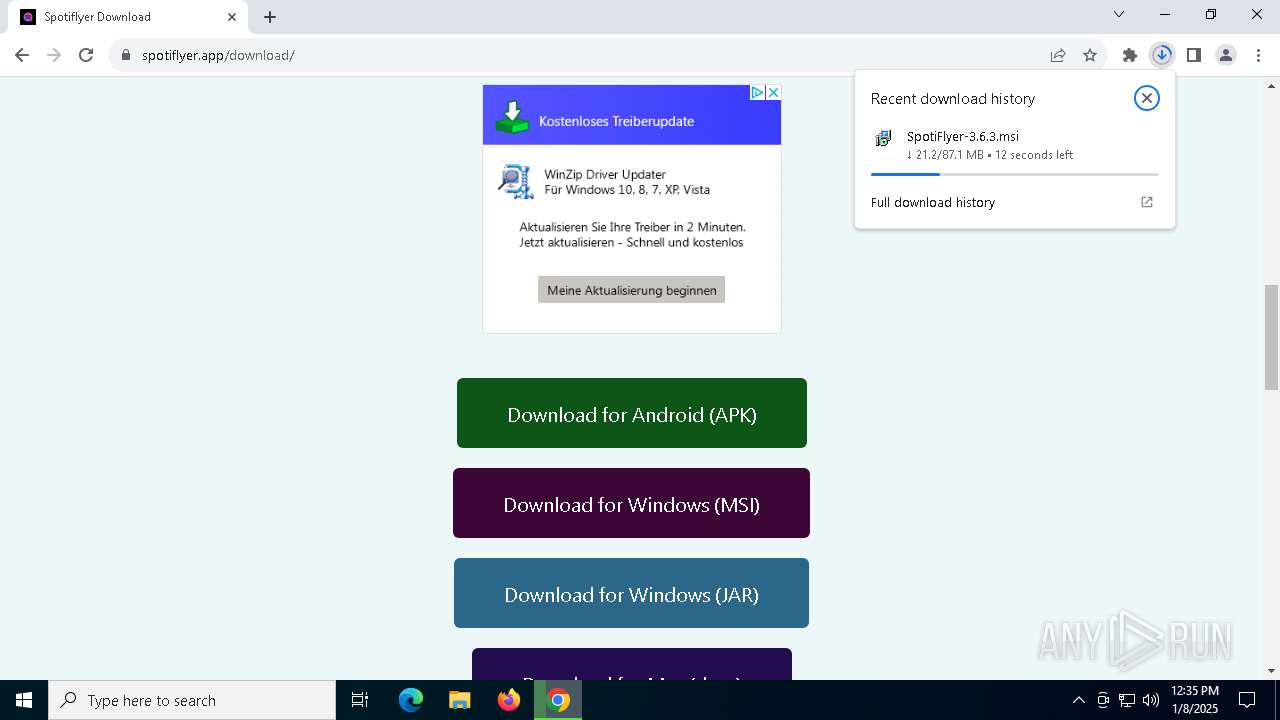Image resolution: width=1280 pixels, height=720 pixels.
Task: Open Task View on taskbar
Action: click(360, 700)
